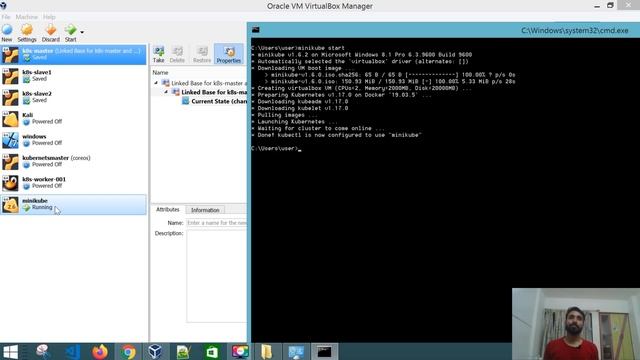Click the 'minikube start' command line text
This screenshot has width=640, height=360.
[321, 48]
